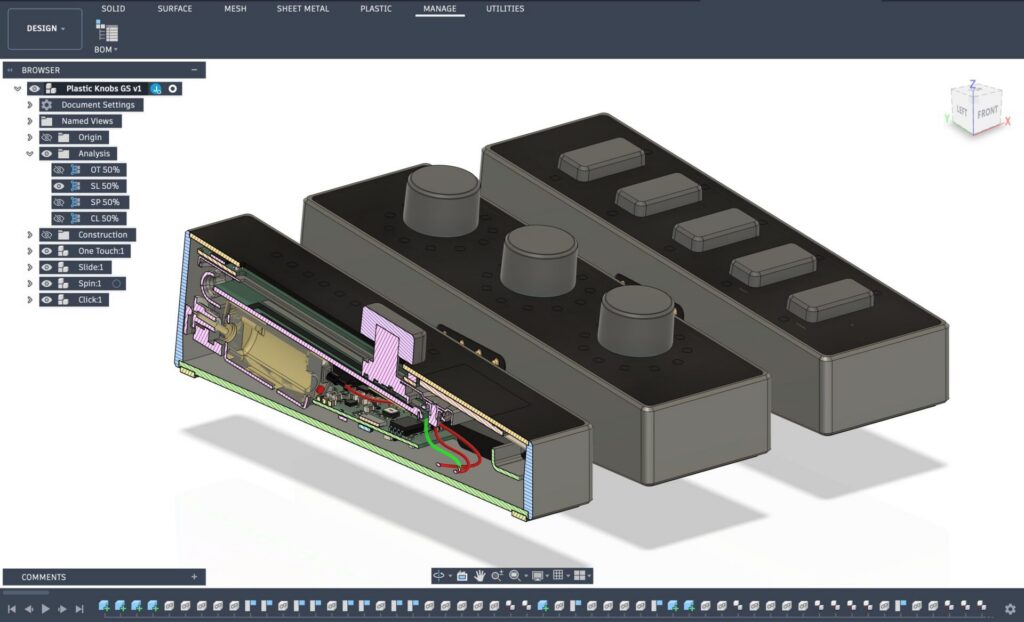Toggle visibility of Plastic Knobs GS v1
This screenshot has height=622, width=1024.
(x=35, y=88)
